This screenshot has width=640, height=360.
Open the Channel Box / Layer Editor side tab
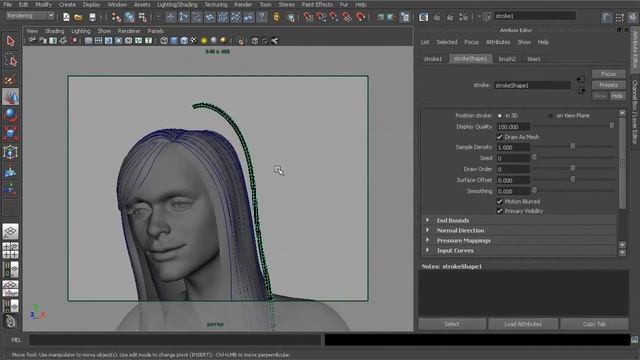[635, 111]
